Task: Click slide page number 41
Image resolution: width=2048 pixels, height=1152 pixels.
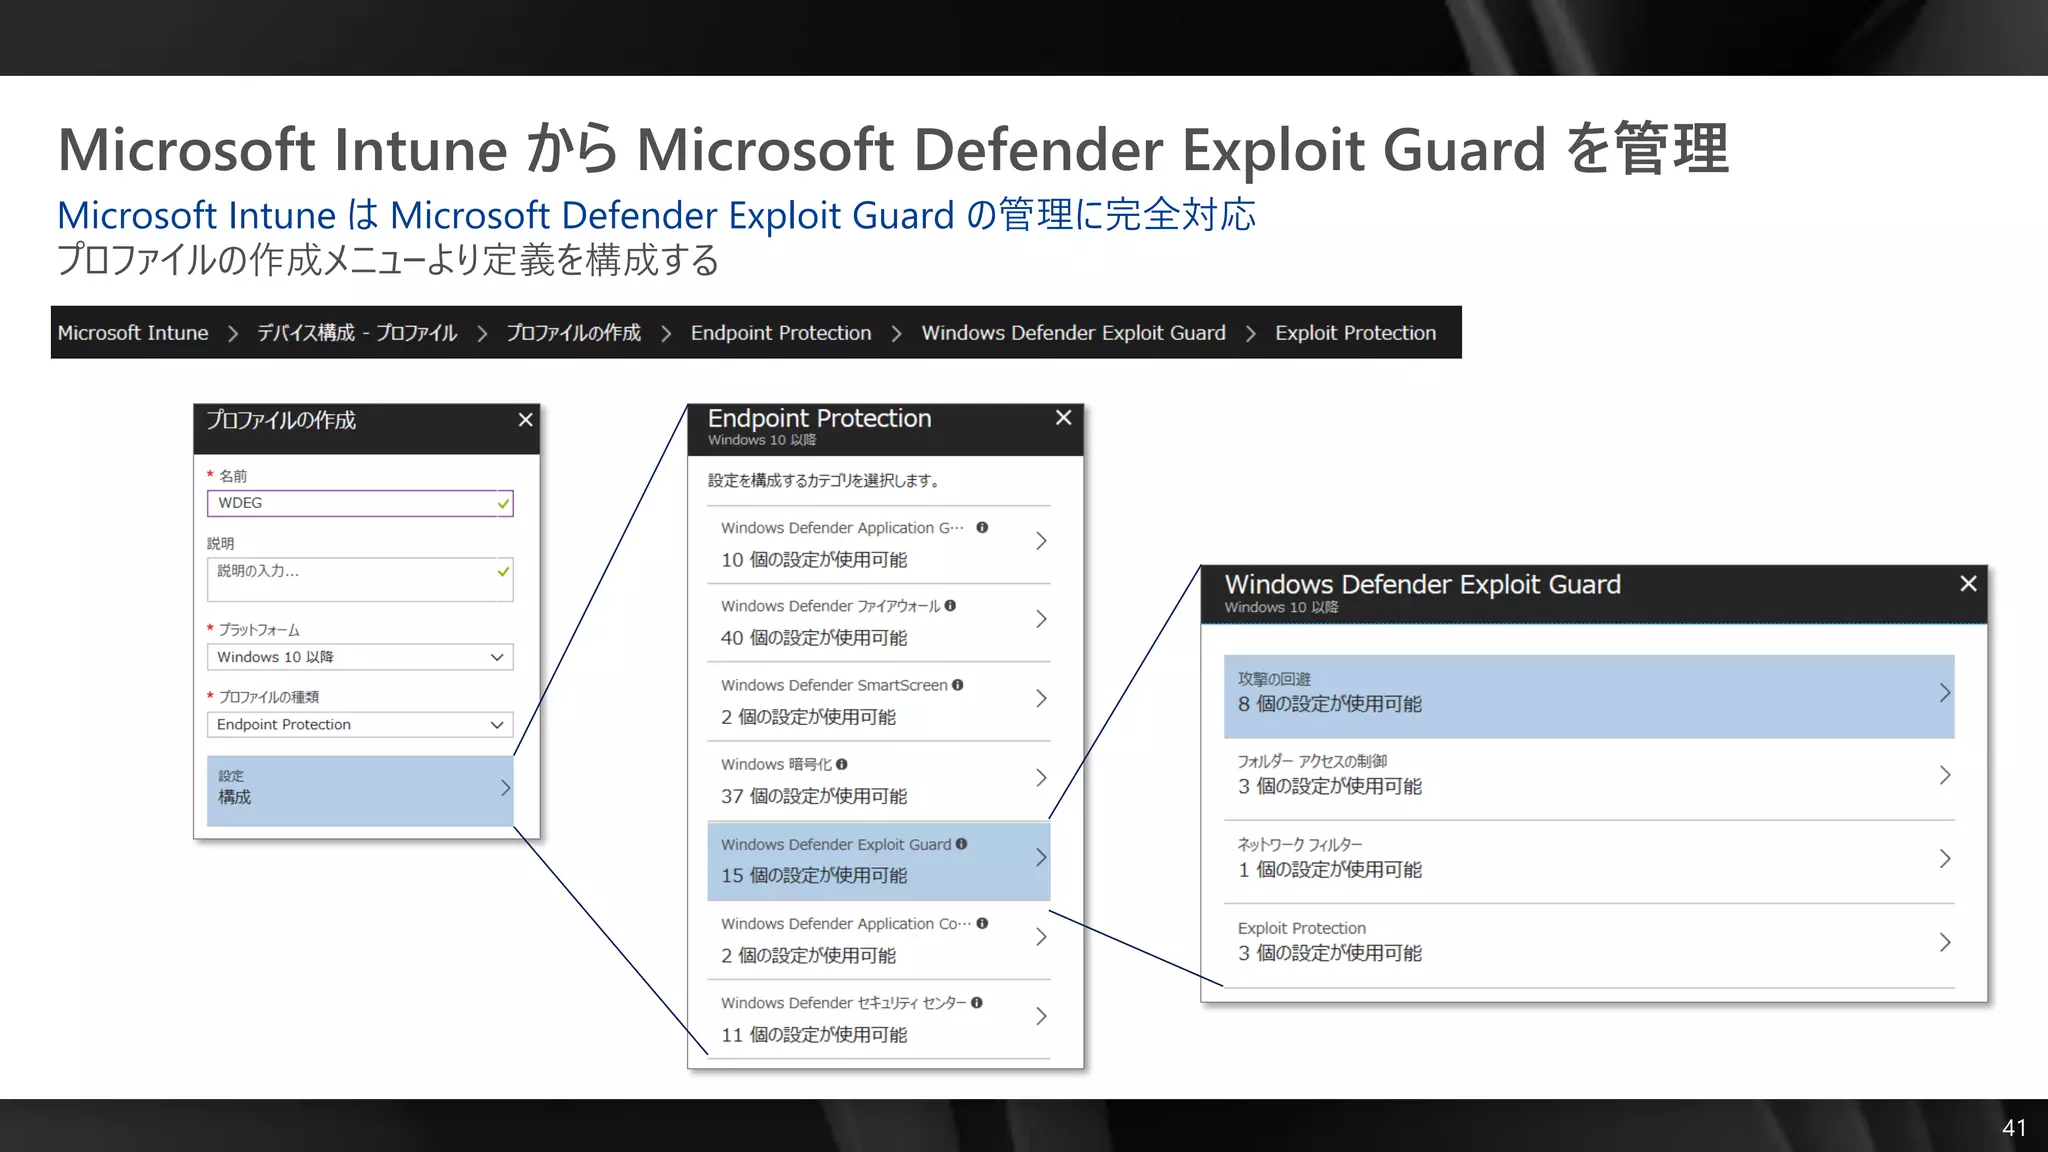Action: point(2014,1128)
